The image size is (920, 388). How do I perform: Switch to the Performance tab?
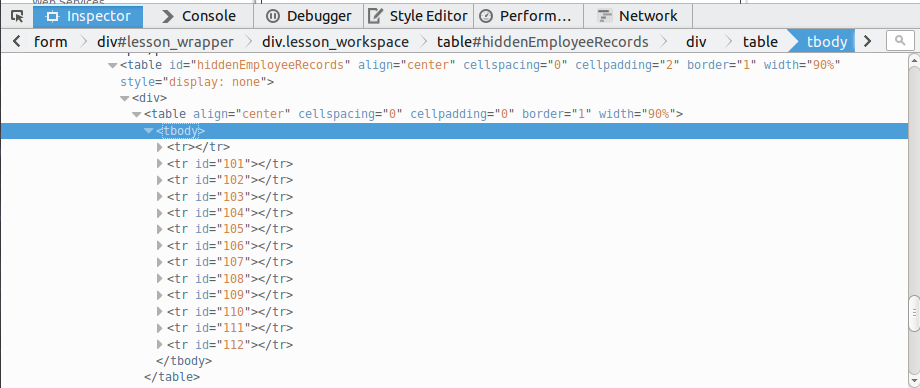528,16
